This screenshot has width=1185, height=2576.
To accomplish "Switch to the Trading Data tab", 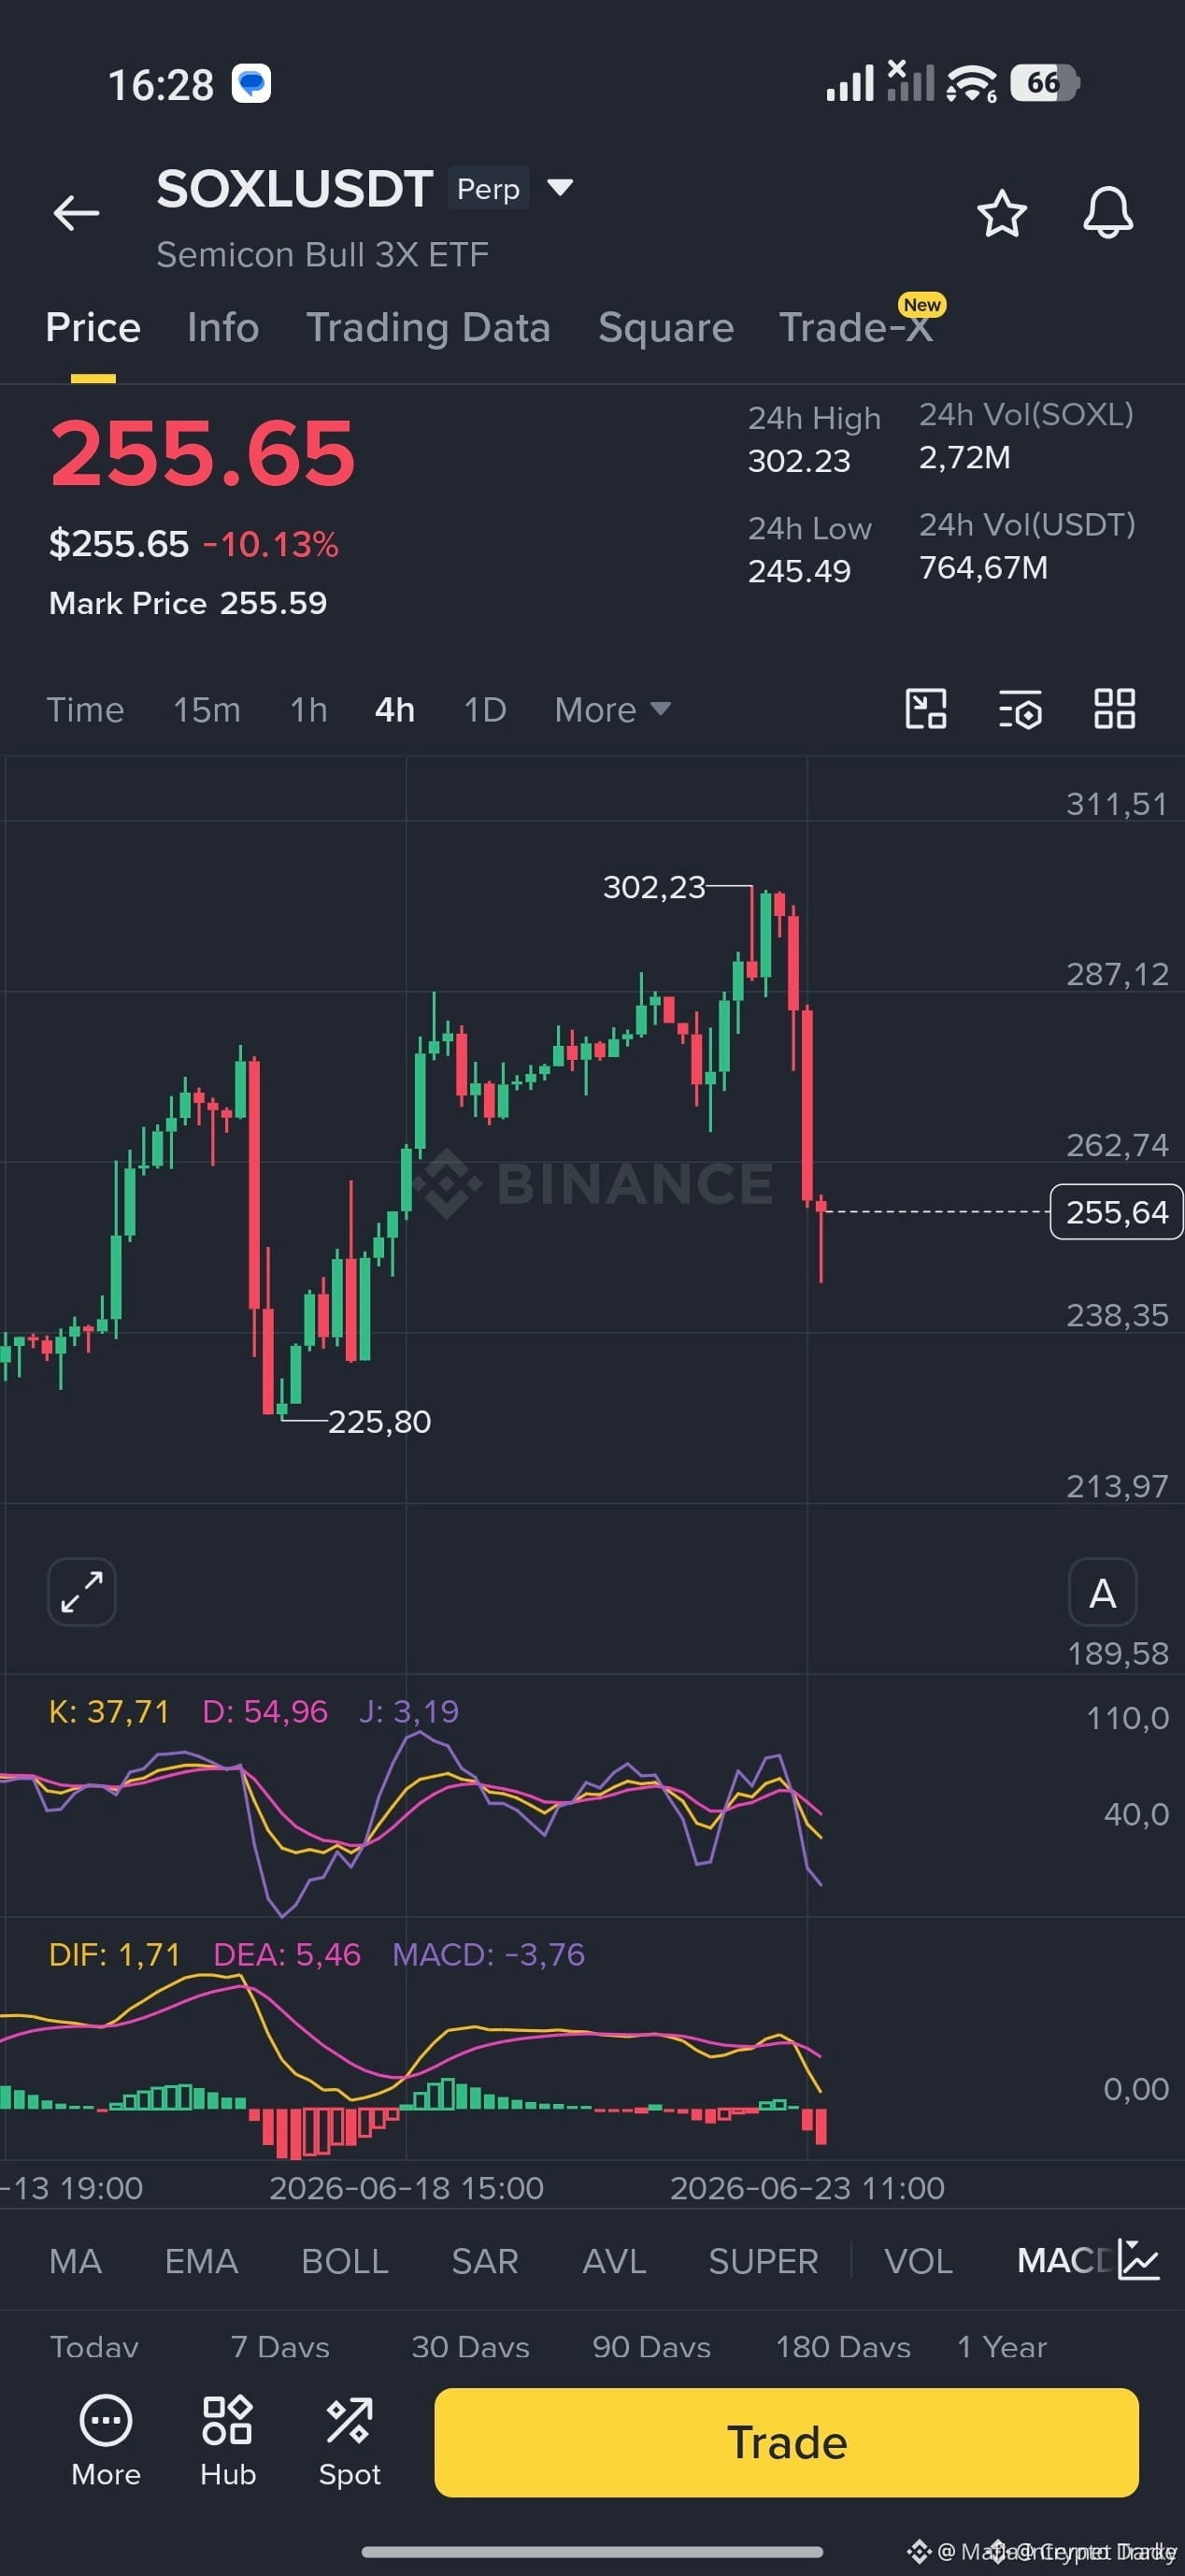I will pyautogui.click(x=428, y=328).
